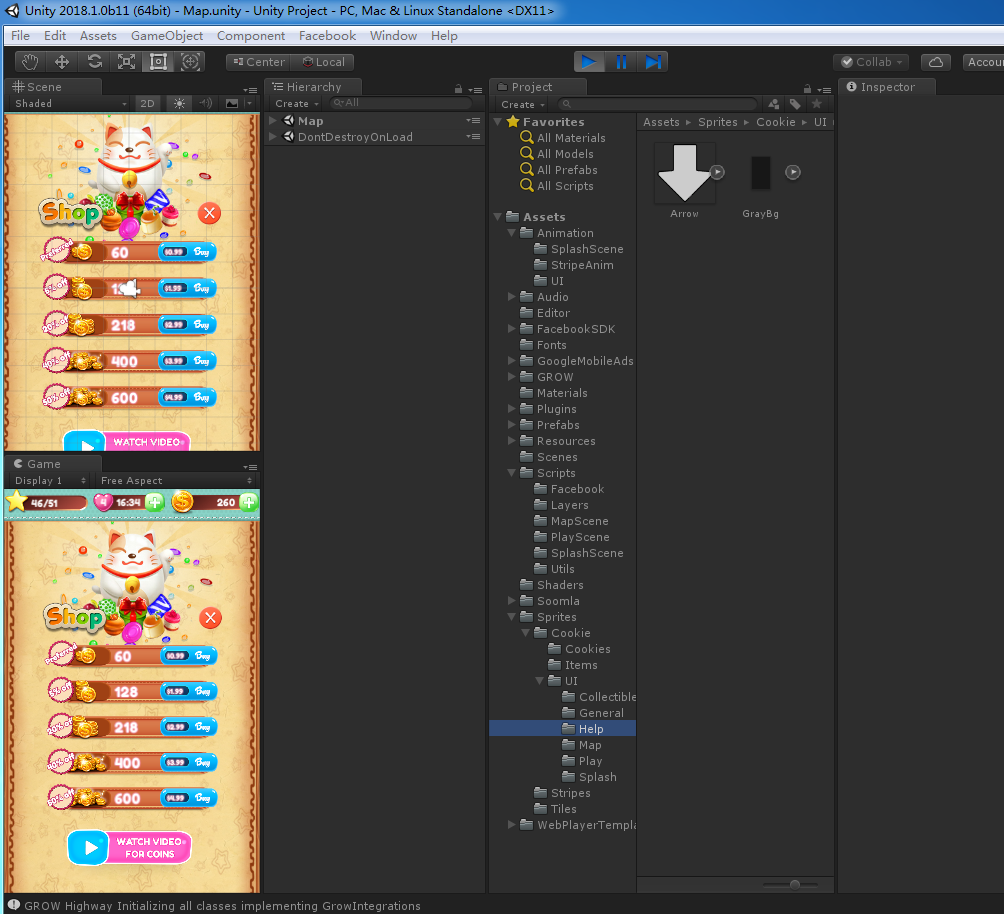Search in the Hierarchy search field
The image size is (1004, 914).
401,103
